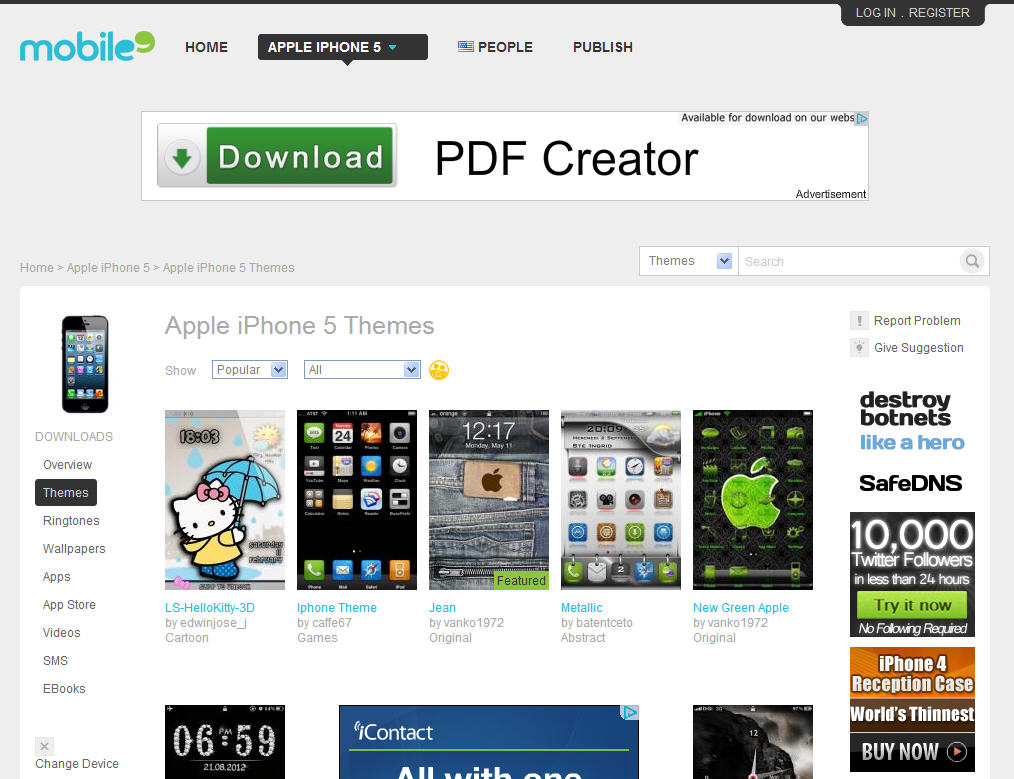Select Ringtones in the Downloads sidebar

point(71,520)
